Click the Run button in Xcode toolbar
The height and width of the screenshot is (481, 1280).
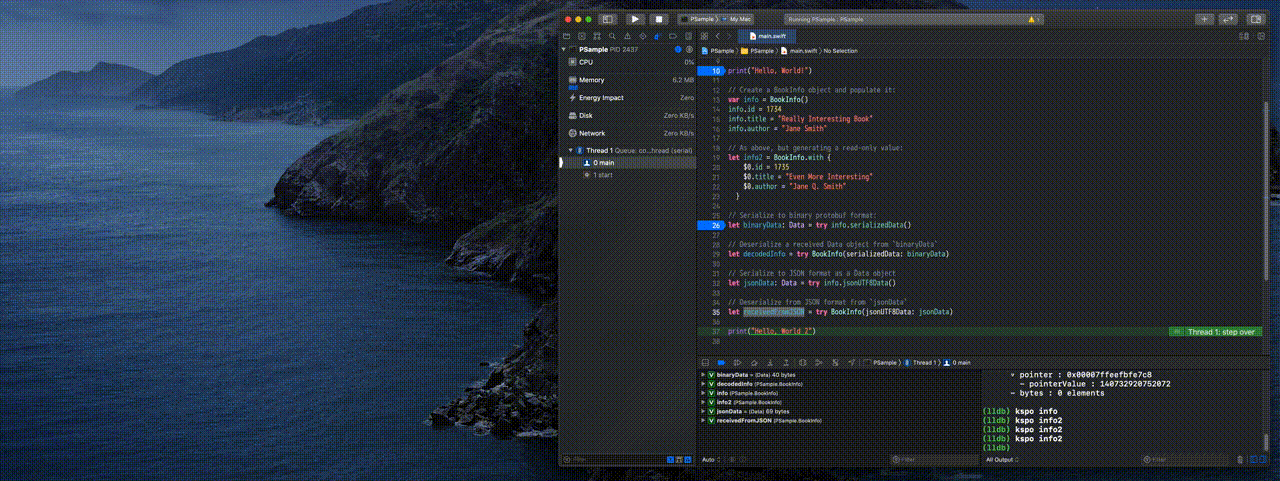[635, 19]
